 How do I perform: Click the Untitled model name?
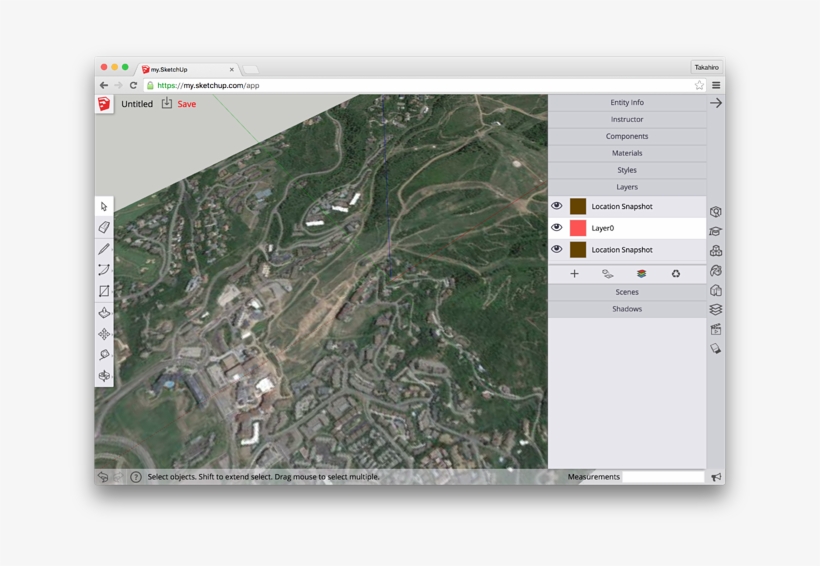pyautogui.click(x=137, y=104)
